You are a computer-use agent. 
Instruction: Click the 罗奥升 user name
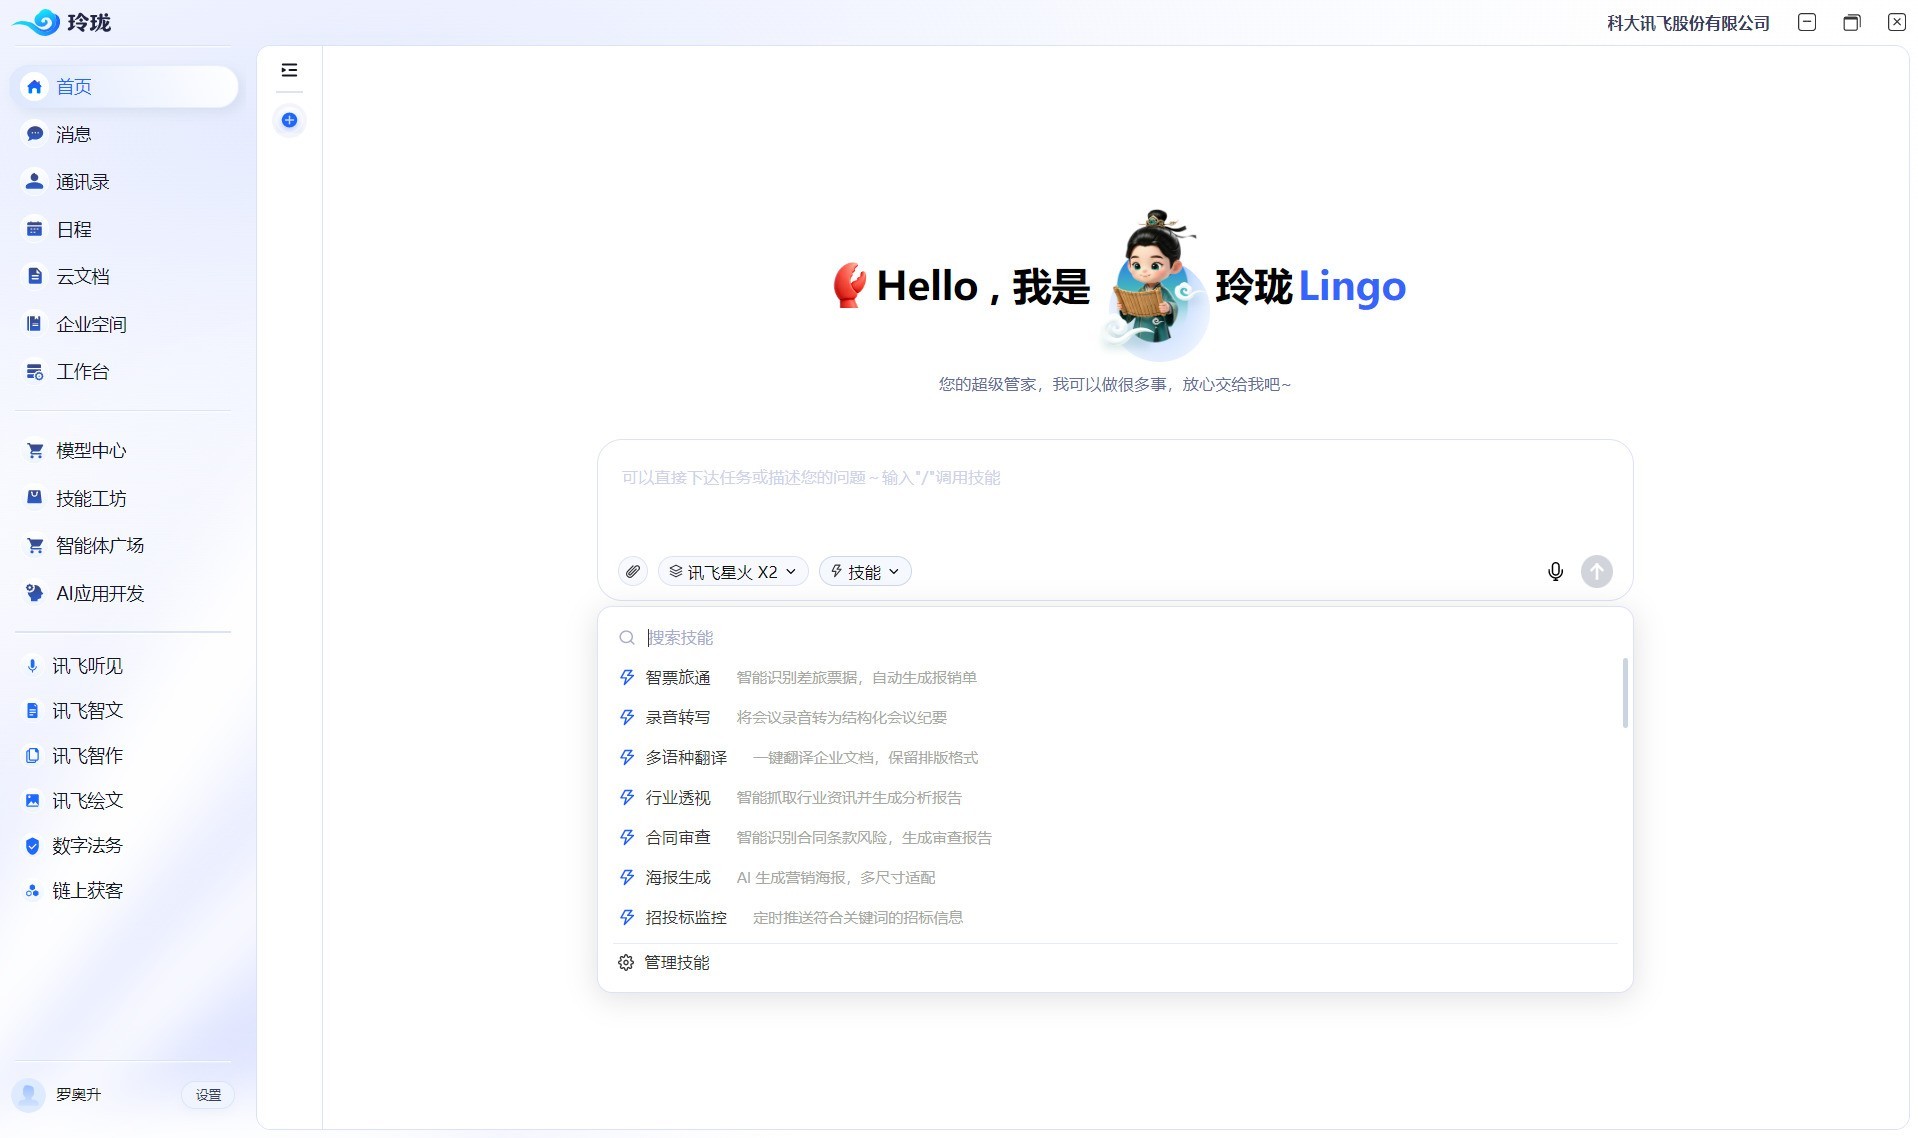pyautogui.click(x=78, y=1095)
